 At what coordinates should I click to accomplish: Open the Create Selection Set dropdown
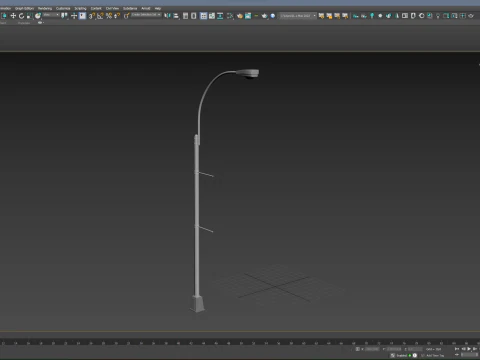click(x=146, y=15)
